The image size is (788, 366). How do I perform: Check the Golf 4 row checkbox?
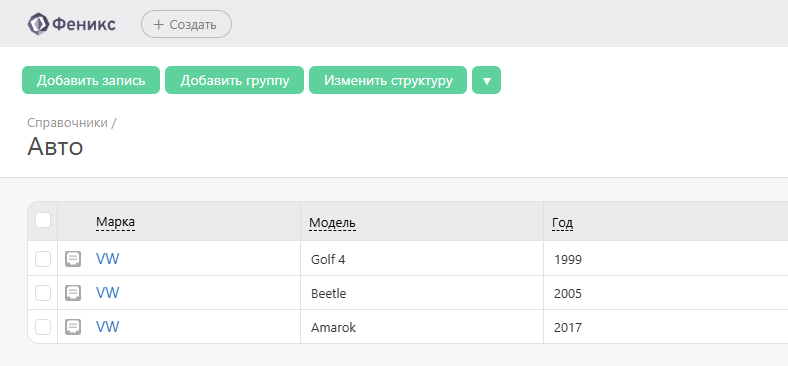tap(43, 259)
